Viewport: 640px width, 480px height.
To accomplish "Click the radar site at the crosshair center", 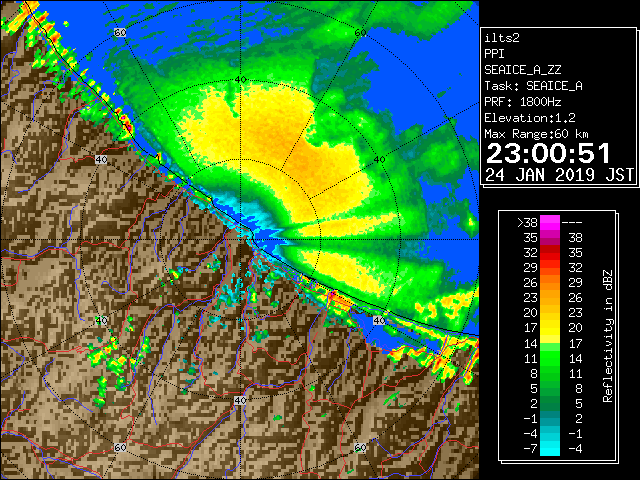I will (241, 240).
